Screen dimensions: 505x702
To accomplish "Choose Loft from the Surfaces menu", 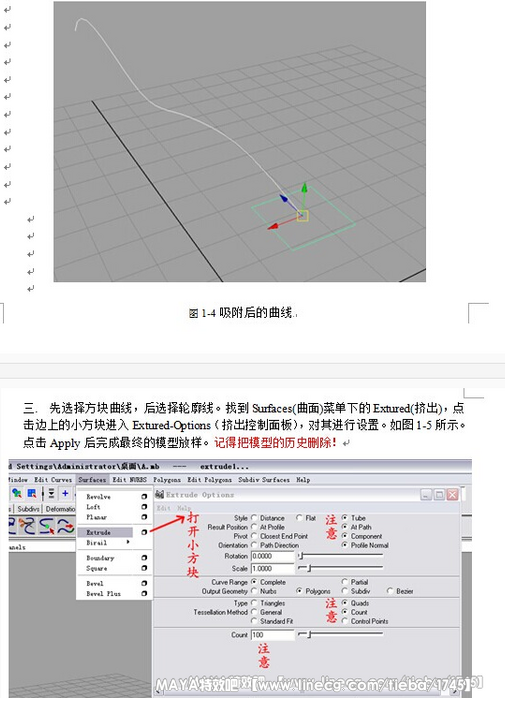I will 93,507.
